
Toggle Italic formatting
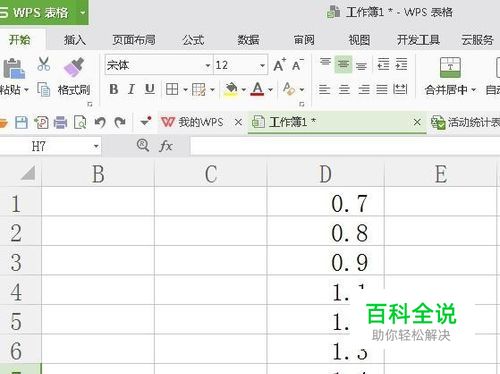131,89
